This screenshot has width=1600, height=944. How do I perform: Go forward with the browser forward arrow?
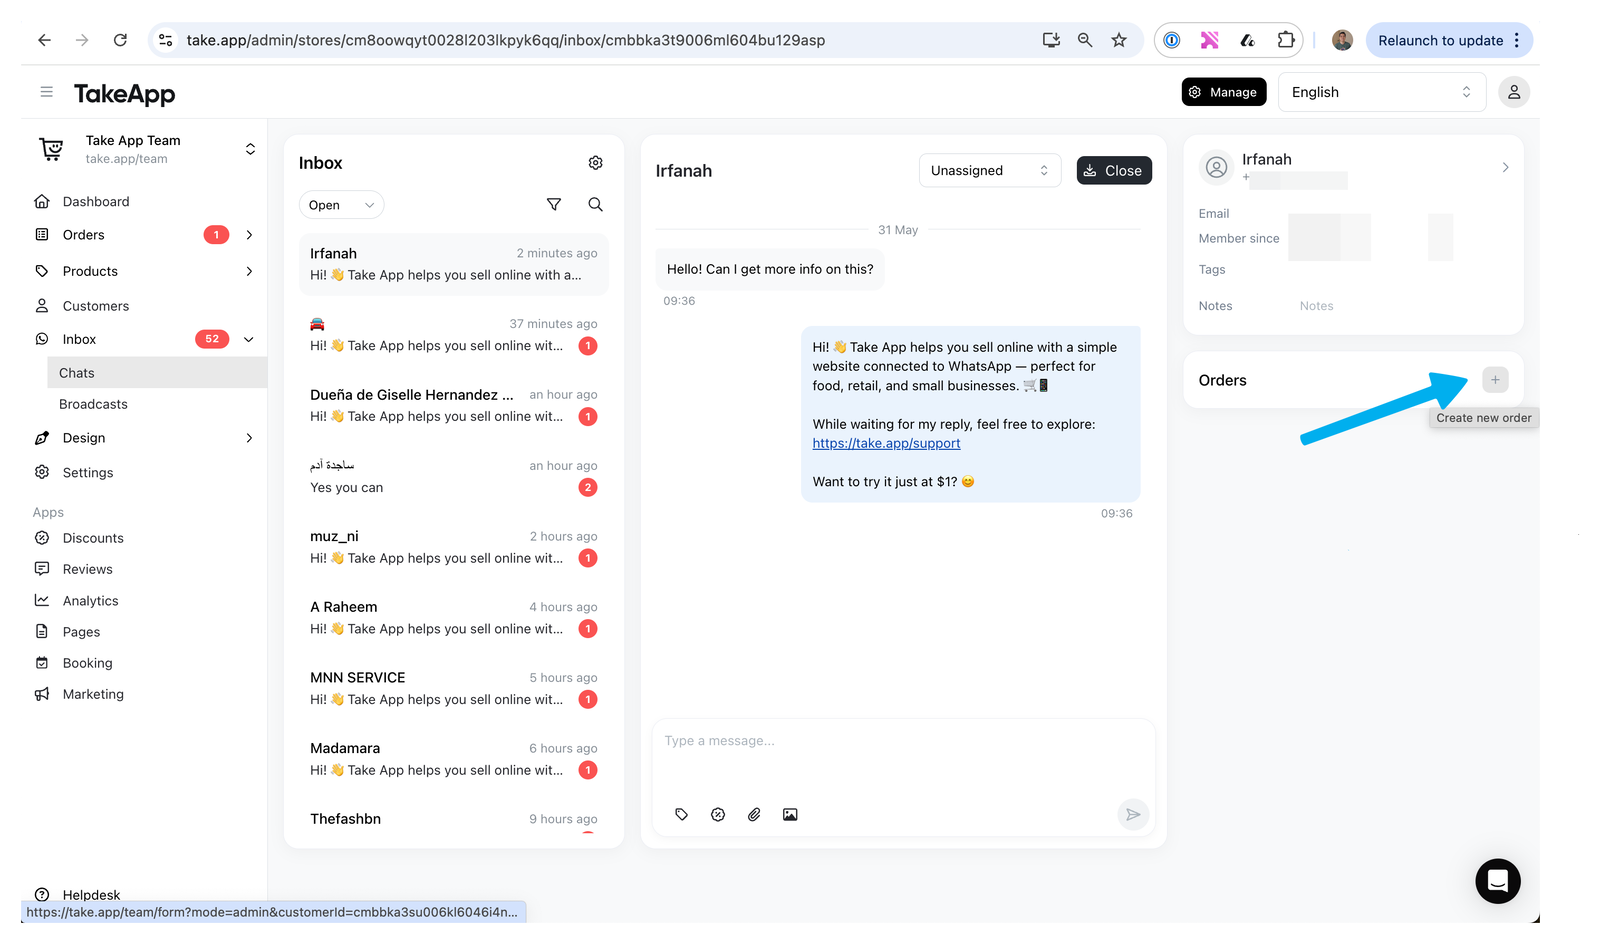point(82,40)
